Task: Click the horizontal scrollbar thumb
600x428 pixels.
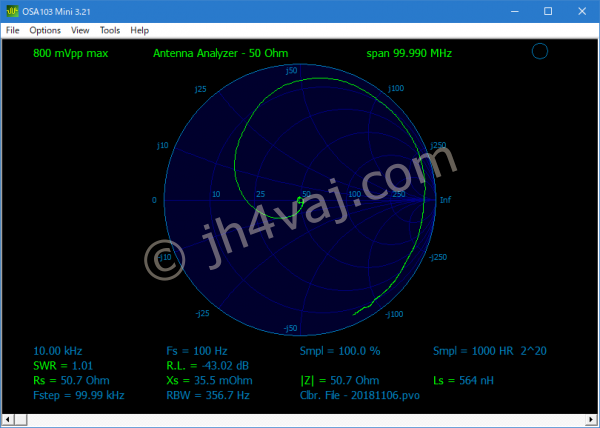Action: (20, 420)
